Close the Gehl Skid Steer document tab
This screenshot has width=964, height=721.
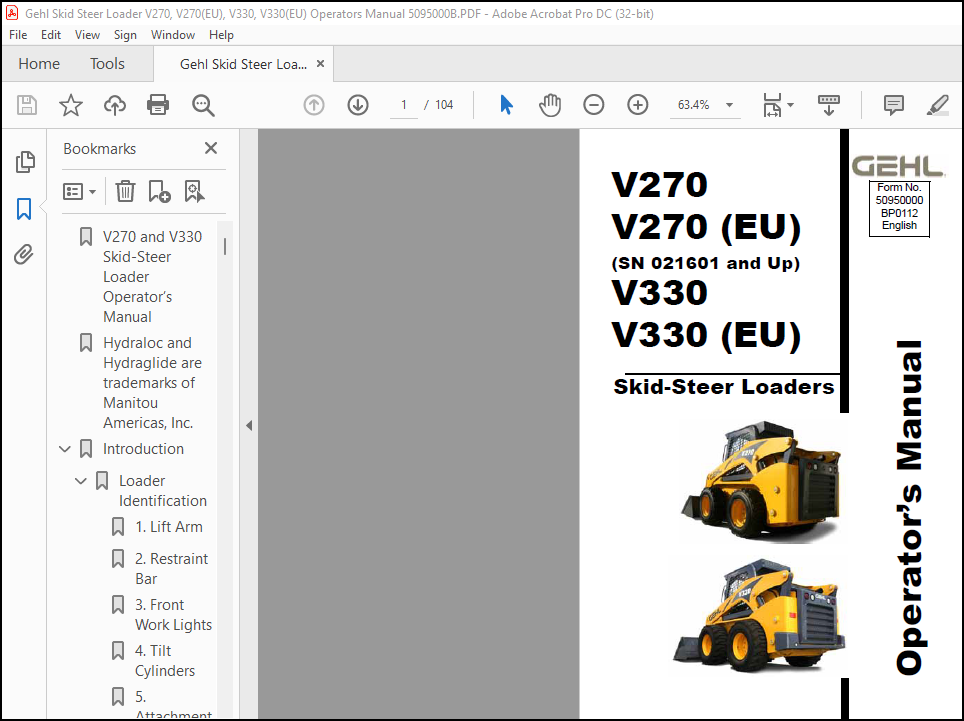(x=320, y=64)
